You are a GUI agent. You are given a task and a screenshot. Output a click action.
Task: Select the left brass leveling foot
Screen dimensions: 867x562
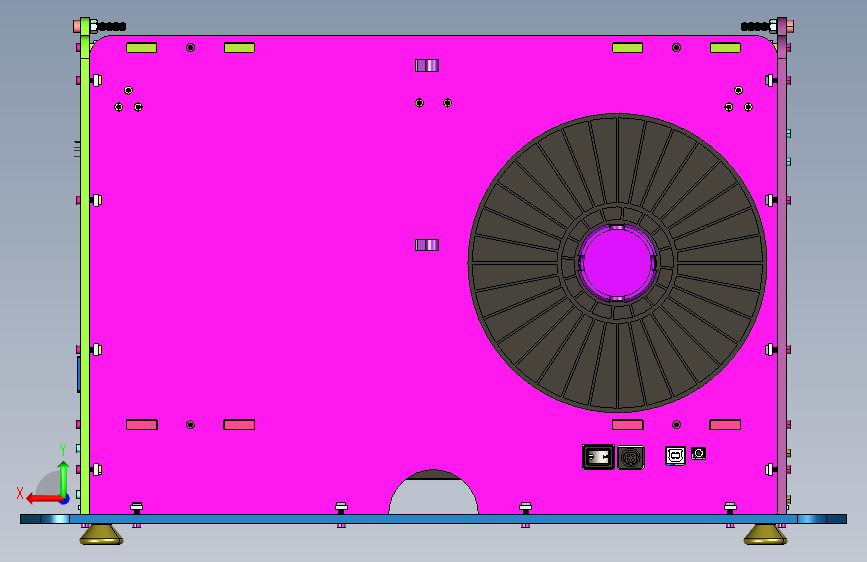(101, 534)
